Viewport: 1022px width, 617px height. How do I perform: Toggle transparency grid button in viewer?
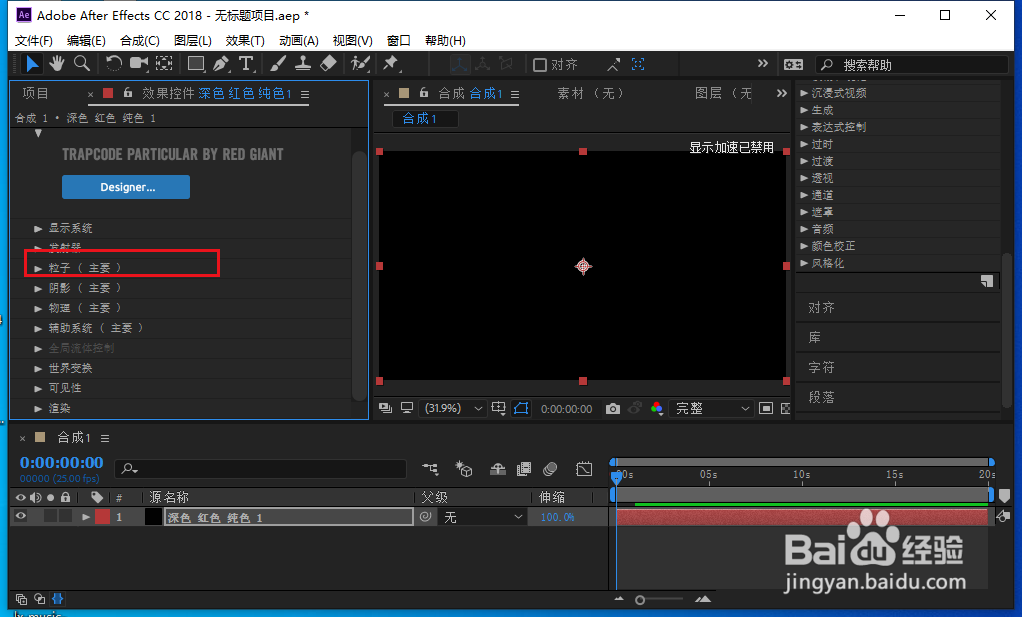point(785,409)
